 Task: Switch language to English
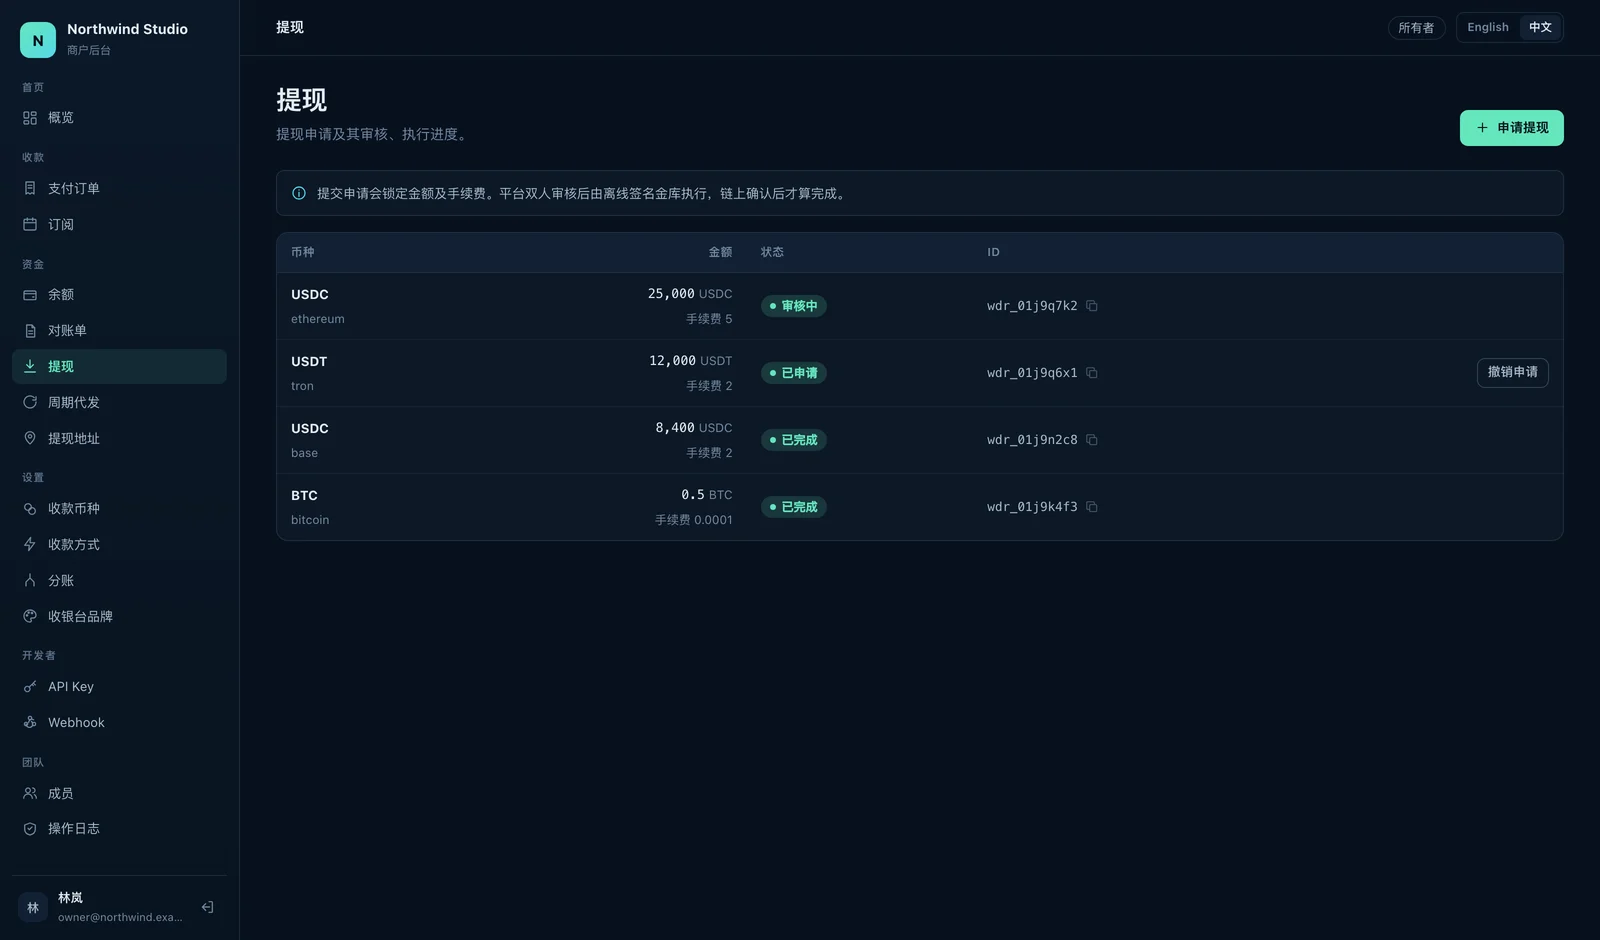point(1488,28)
